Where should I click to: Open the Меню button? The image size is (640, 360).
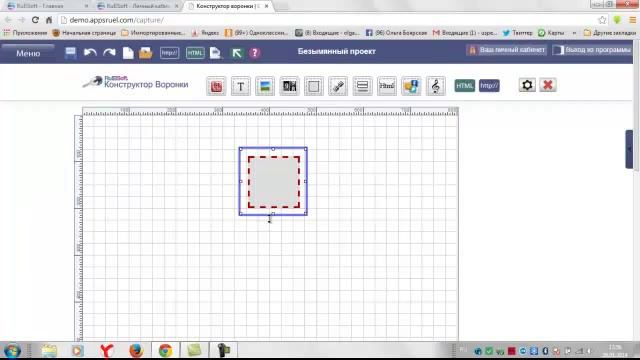[28, 53]
